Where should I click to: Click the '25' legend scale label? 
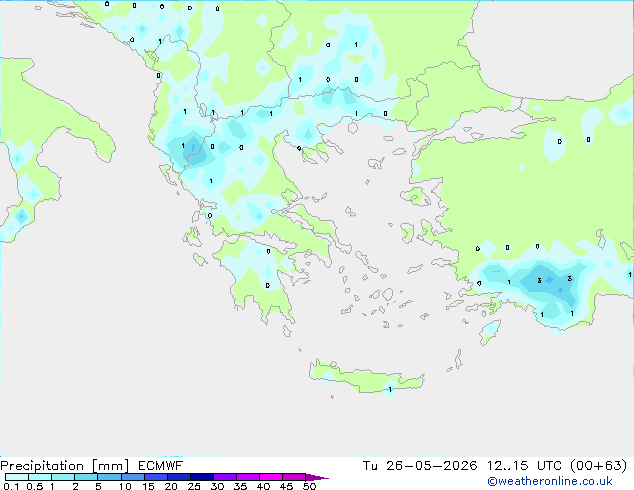[194, 486]
